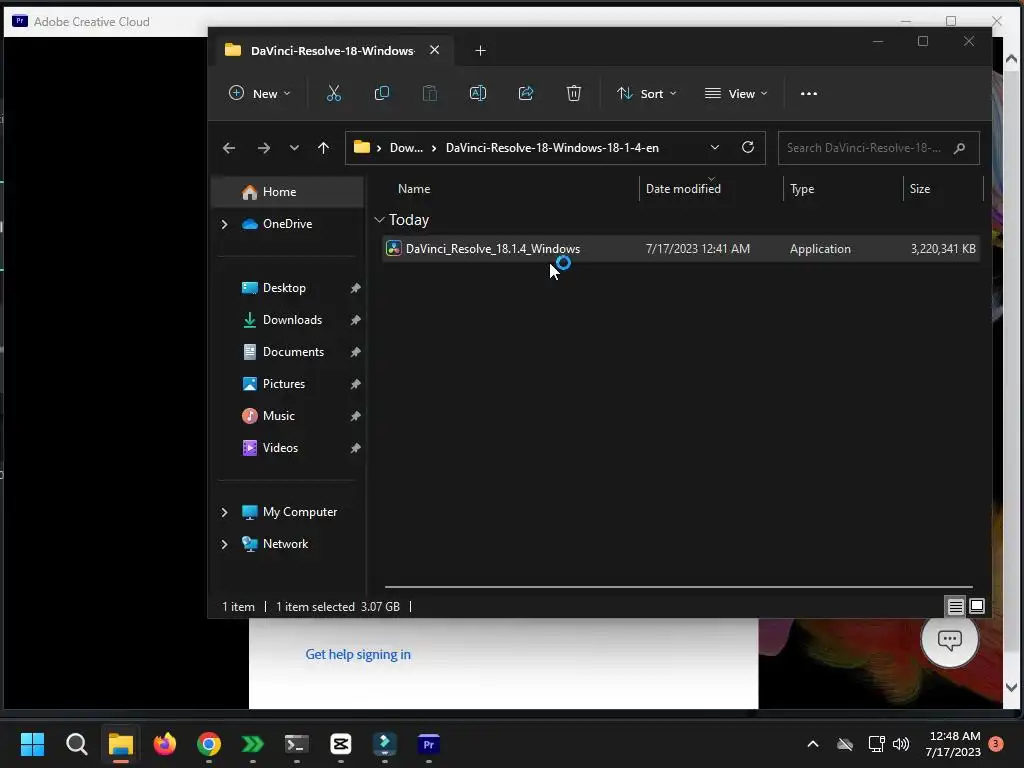Open Premiere Pro from the taskbar

(x=428, y=744)
